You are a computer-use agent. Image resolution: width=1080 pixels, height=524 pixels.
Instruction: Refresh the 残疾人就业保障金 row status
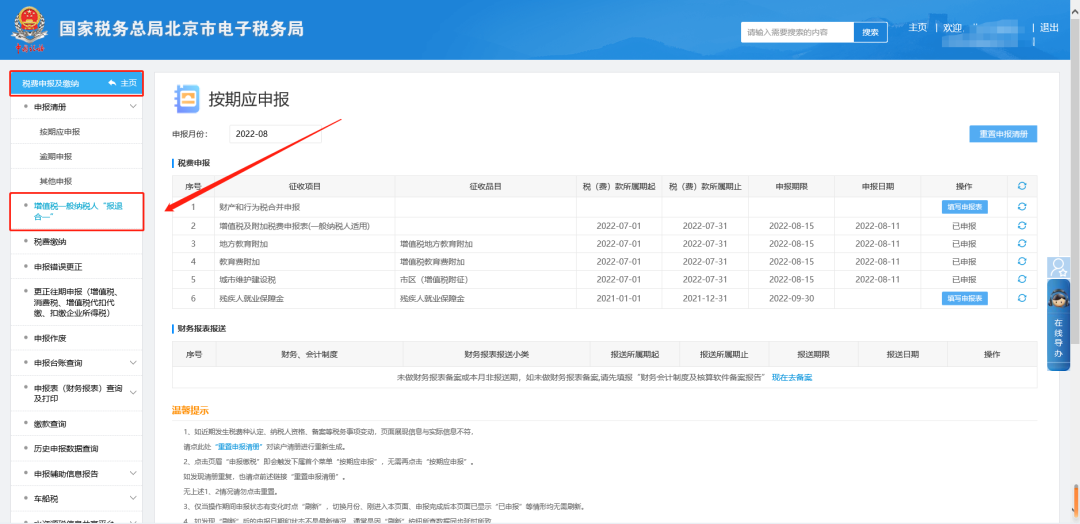[1021, 298]
